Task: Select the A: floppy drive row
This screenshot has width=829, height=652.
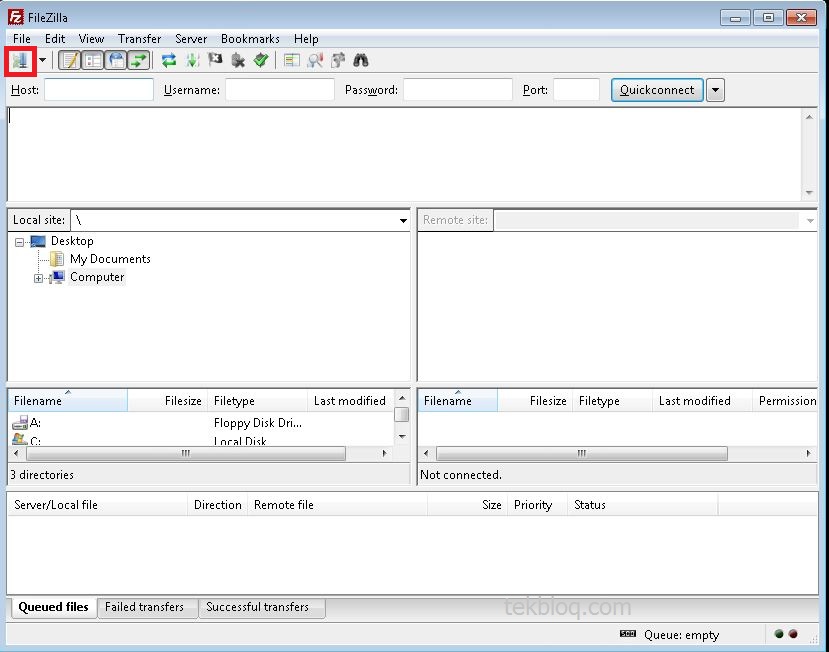Action: (x=201, y=423)
